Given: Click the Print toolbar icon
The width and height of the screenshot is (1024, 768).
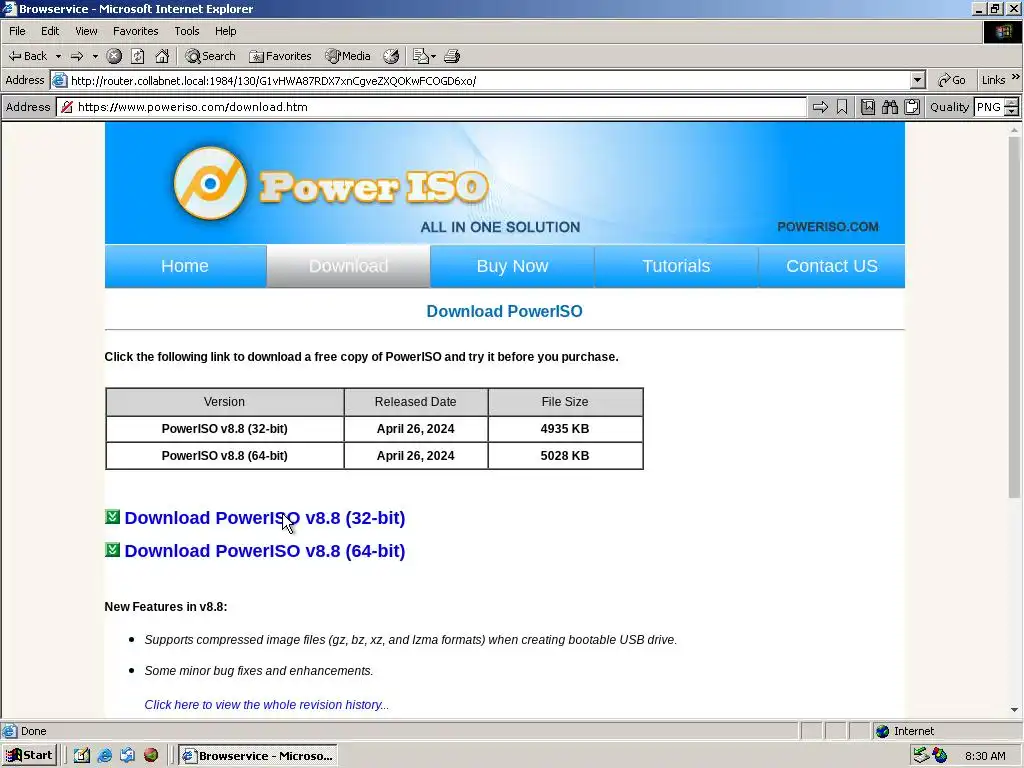Looking at the screenshot, I should (x=452, y=56).
